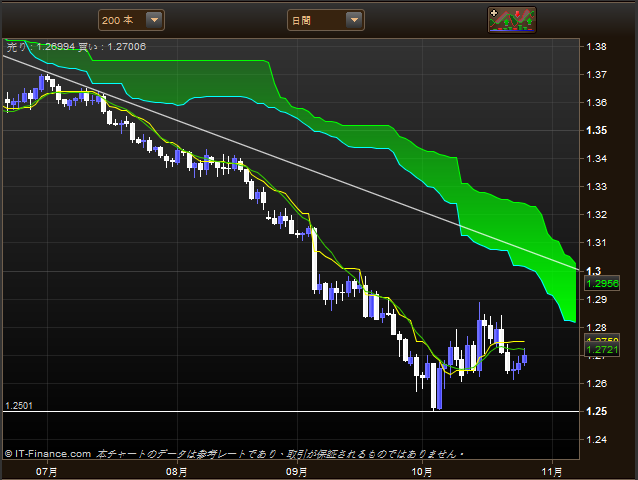638x480 pixels.
Task: Click the IT-Finance.com copyright text
Action: click(48, 454)
